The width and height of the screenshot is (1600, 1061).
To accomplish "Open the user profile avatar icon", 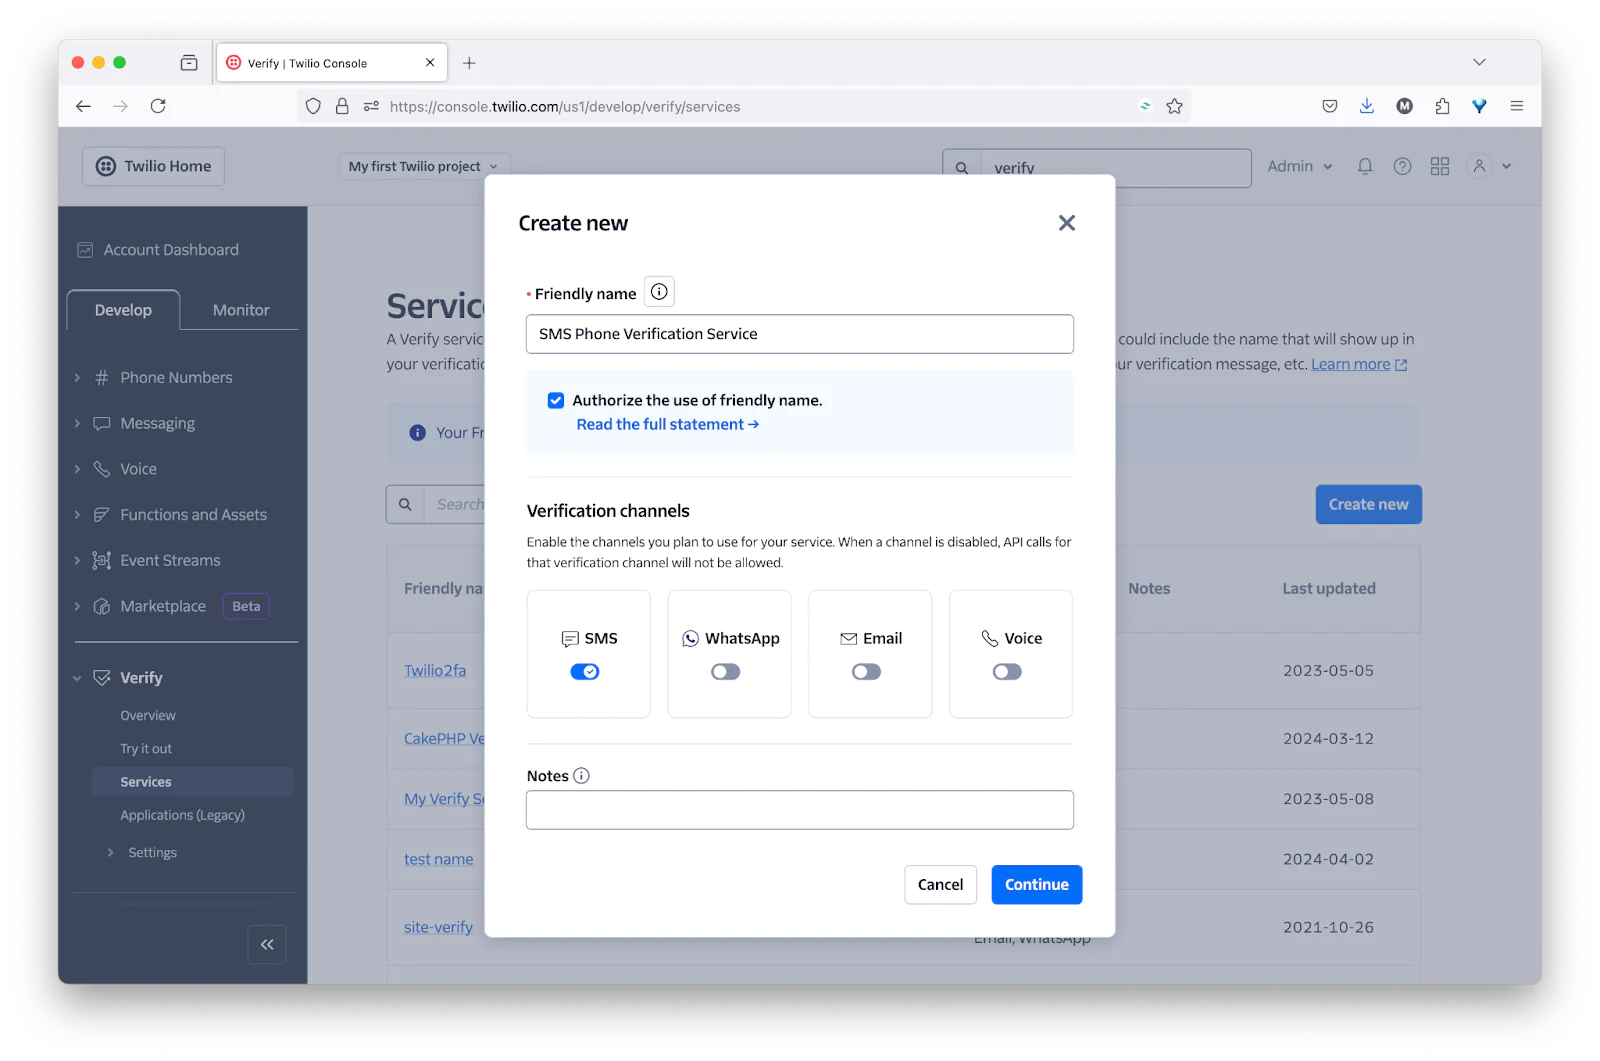I will click(1479, 167).
